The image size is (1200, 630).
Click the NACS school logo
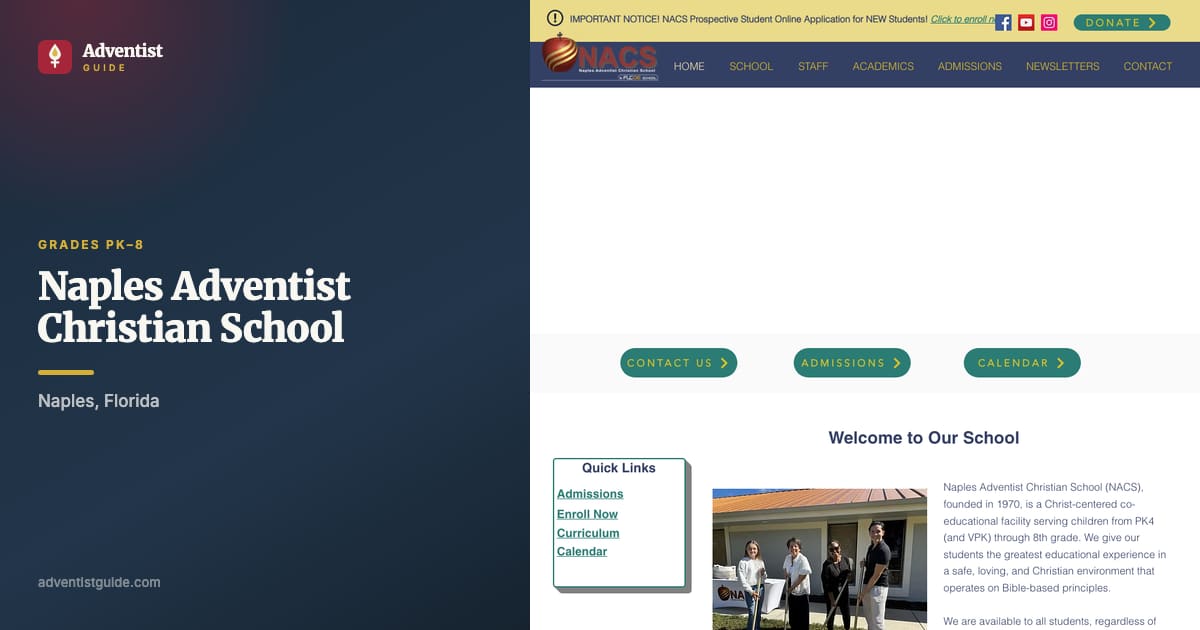click(600, 58)
